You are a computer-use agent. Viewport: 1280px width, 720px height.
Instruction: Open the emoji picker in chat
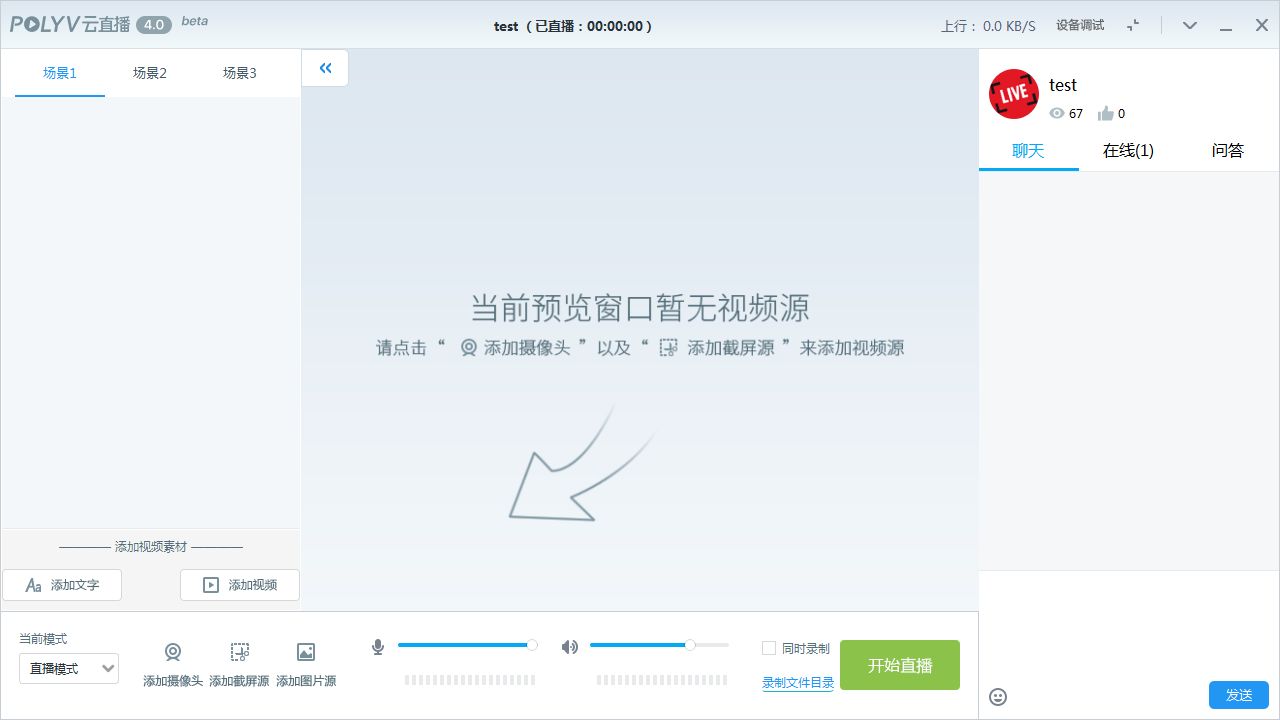(x=998, y=697)
